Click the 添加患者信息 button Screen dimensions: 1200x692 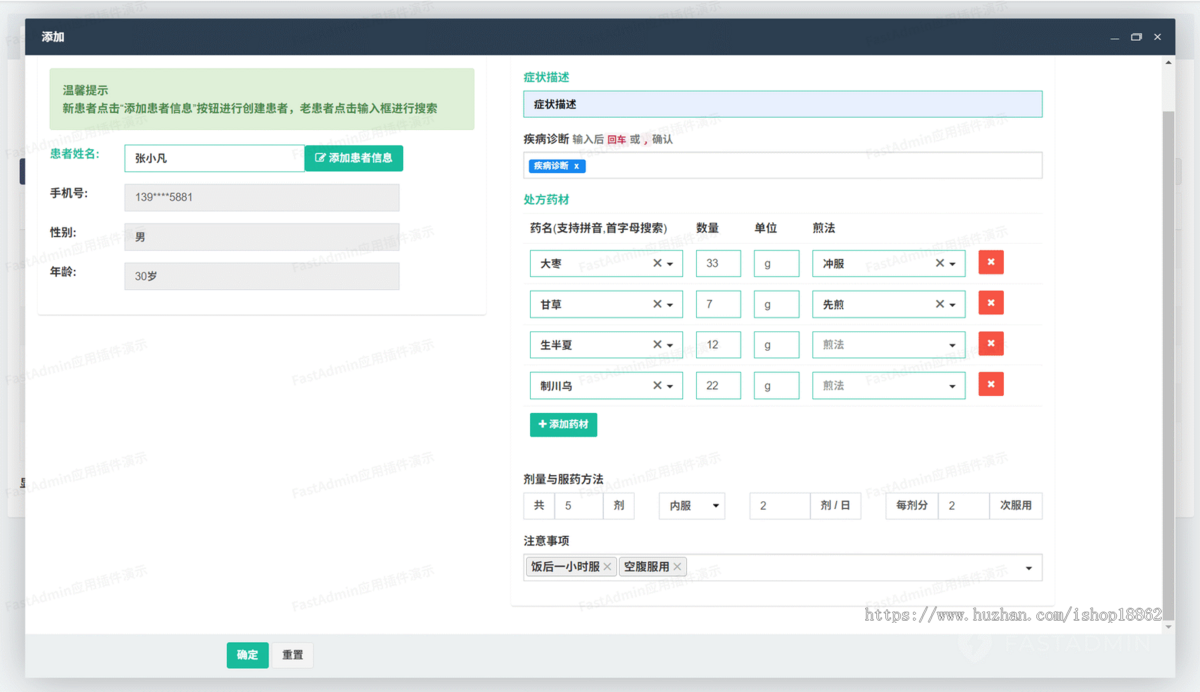point(354,158)
